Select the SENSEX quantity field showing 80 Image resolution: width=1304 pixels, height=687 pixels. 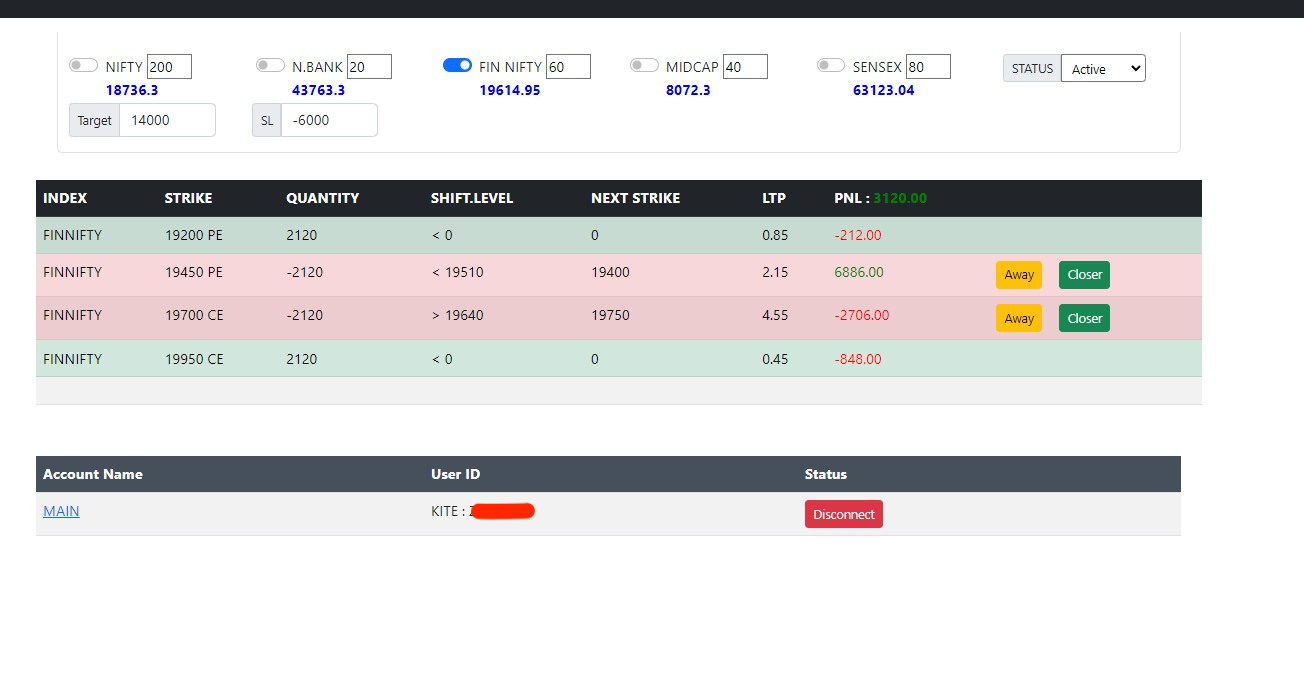(x=928, y=67)
